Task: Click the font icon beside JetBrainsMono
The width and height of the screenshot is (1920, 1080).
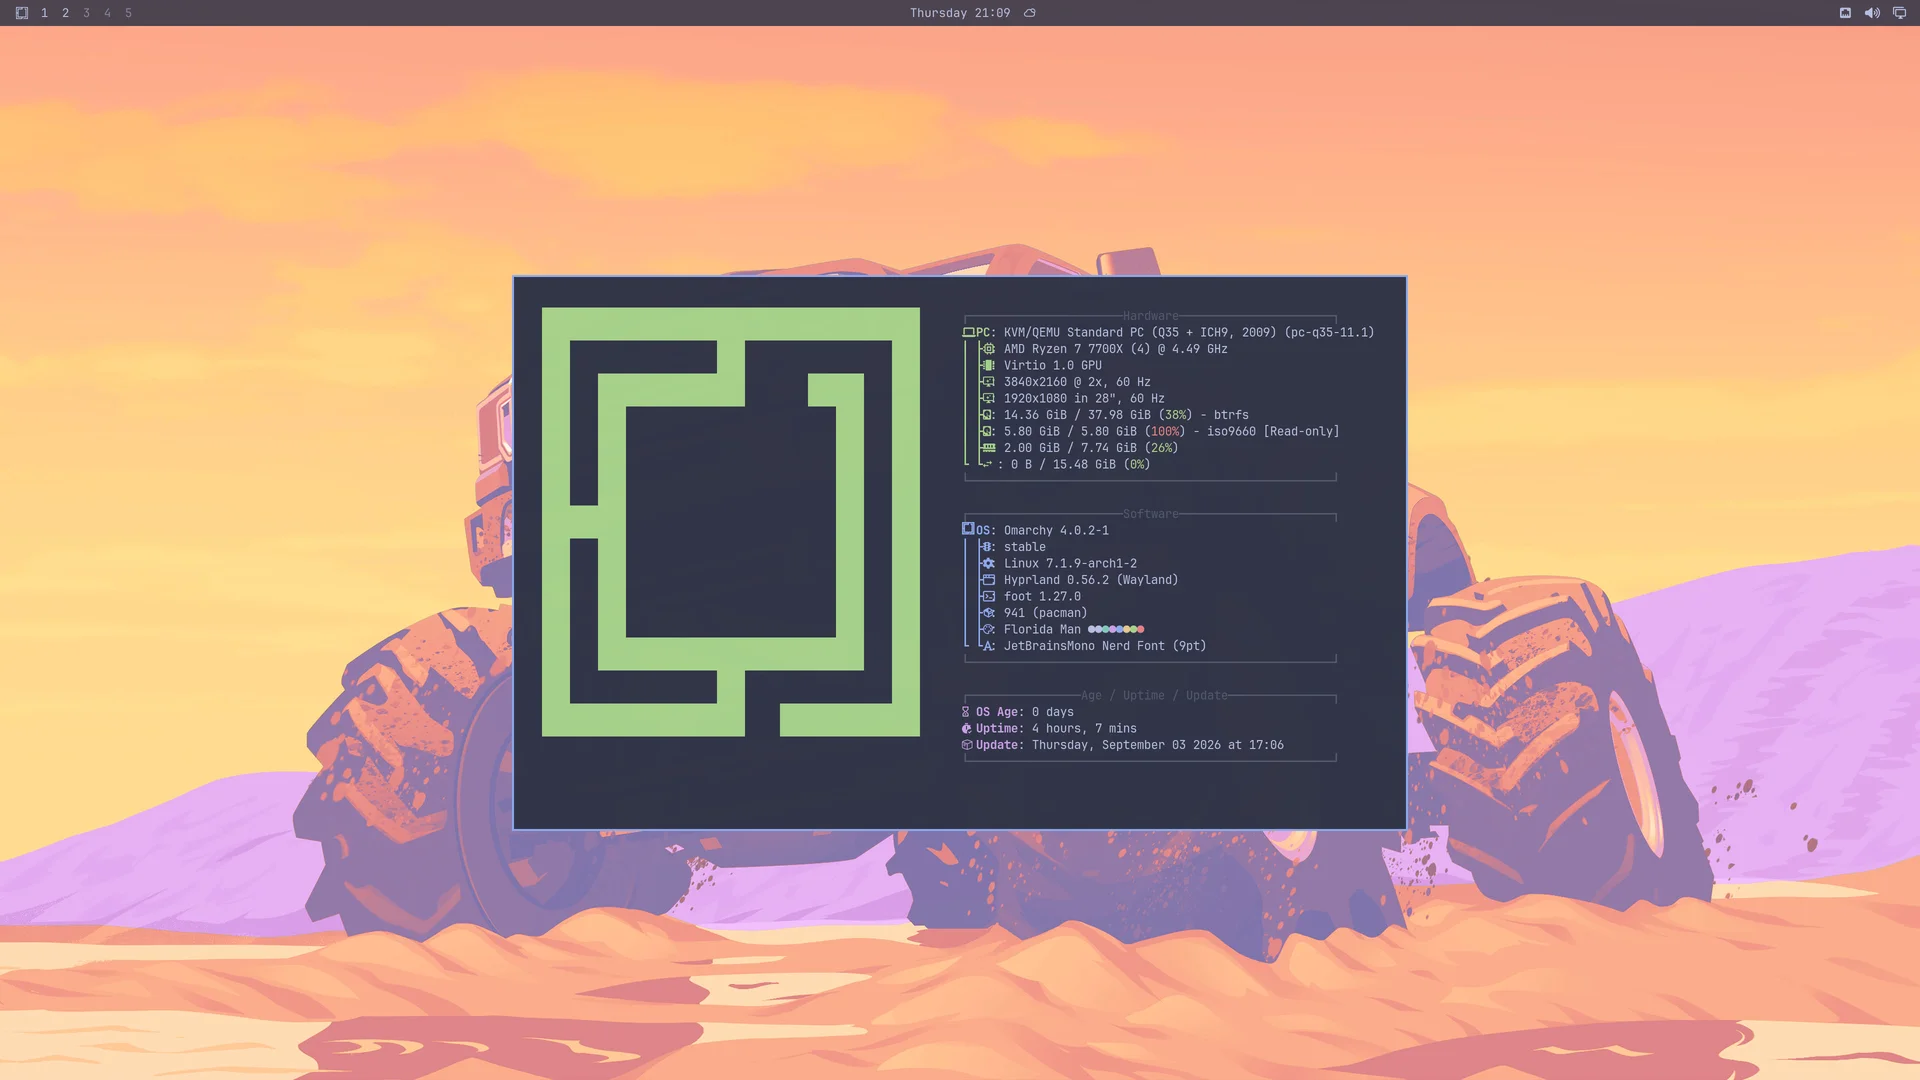Action: coord(988,646)
